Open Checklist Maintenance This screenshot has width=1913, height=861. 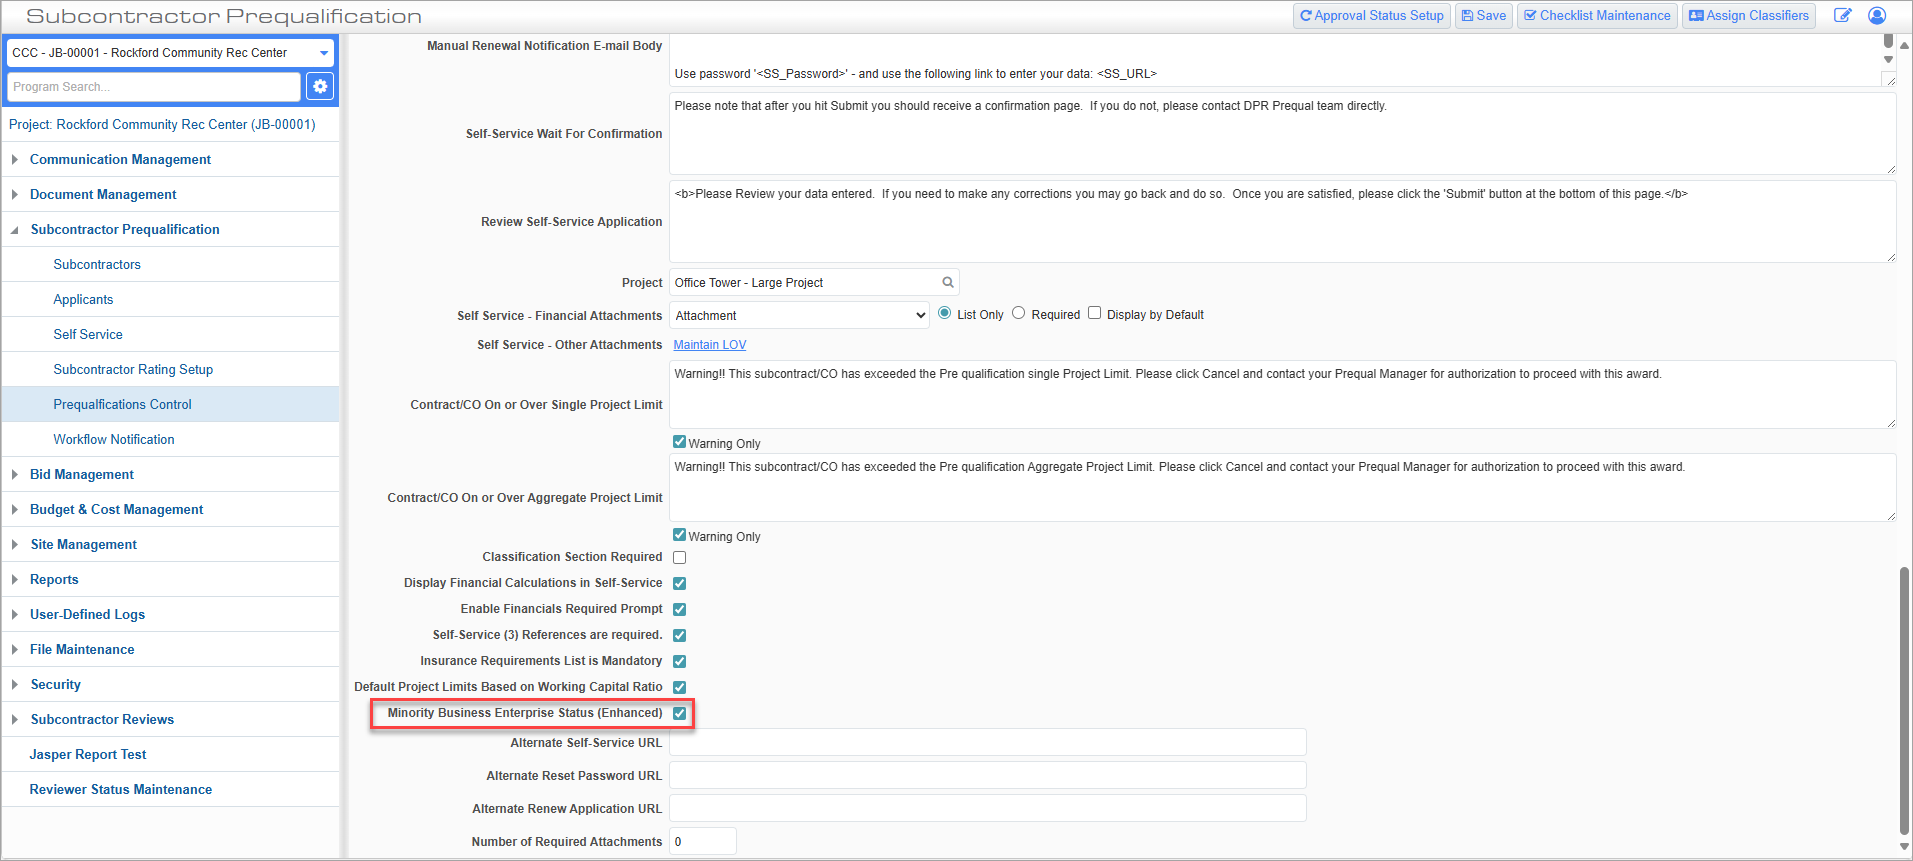[x=1597, y=16]
